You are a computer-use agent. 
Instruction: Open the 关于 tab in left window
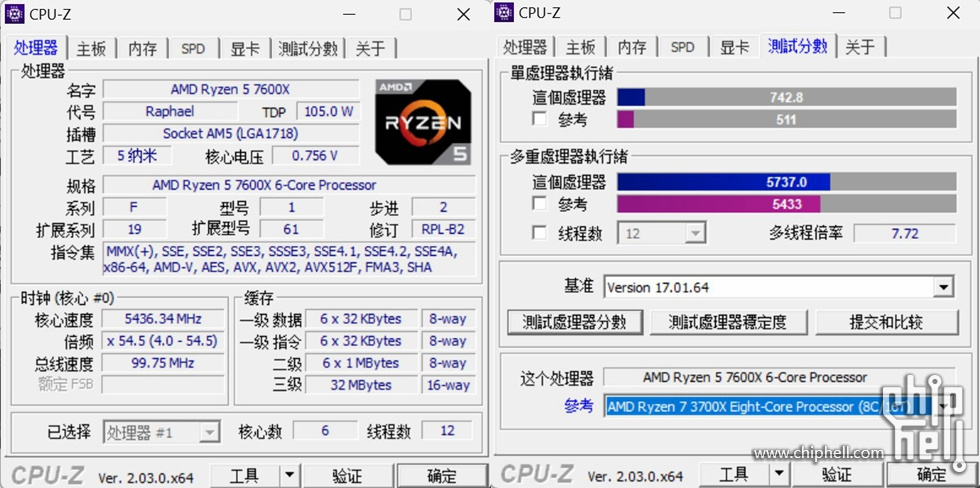point(371,49)
